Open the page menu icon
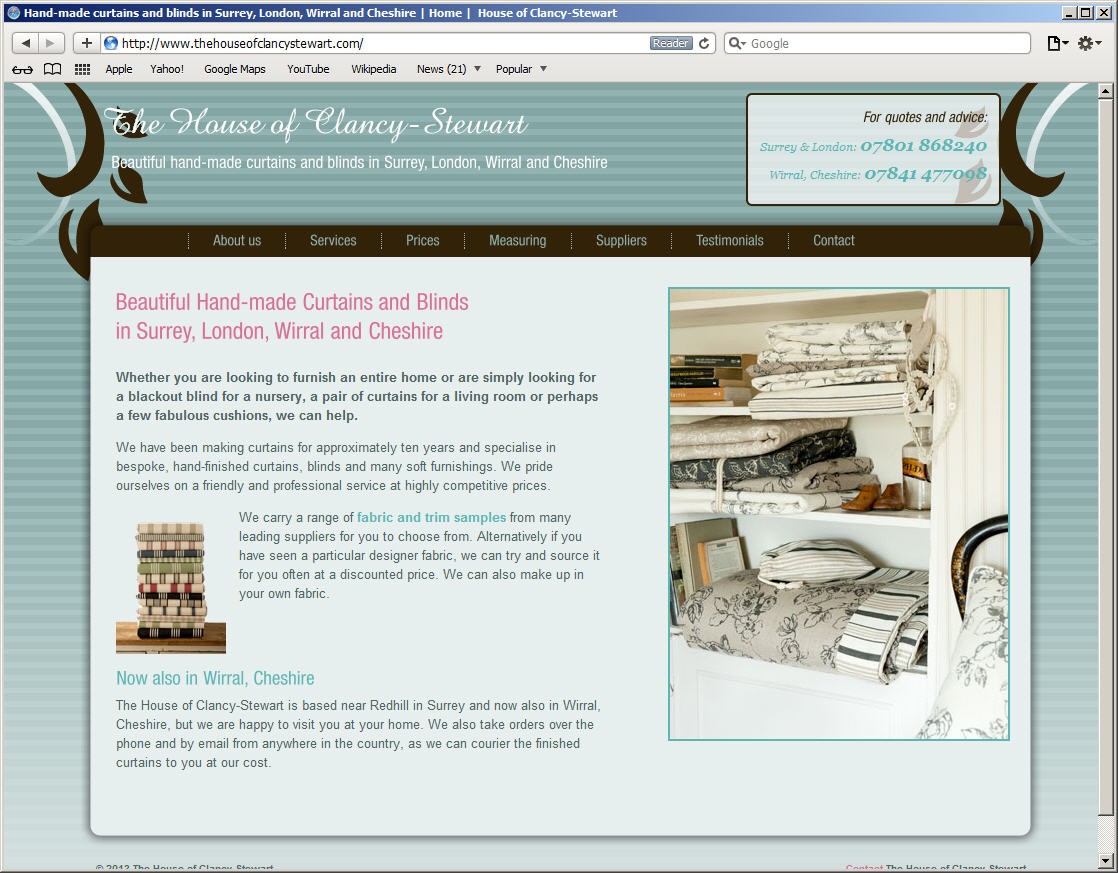1118x873 pixels. (x=1057, y=44)
